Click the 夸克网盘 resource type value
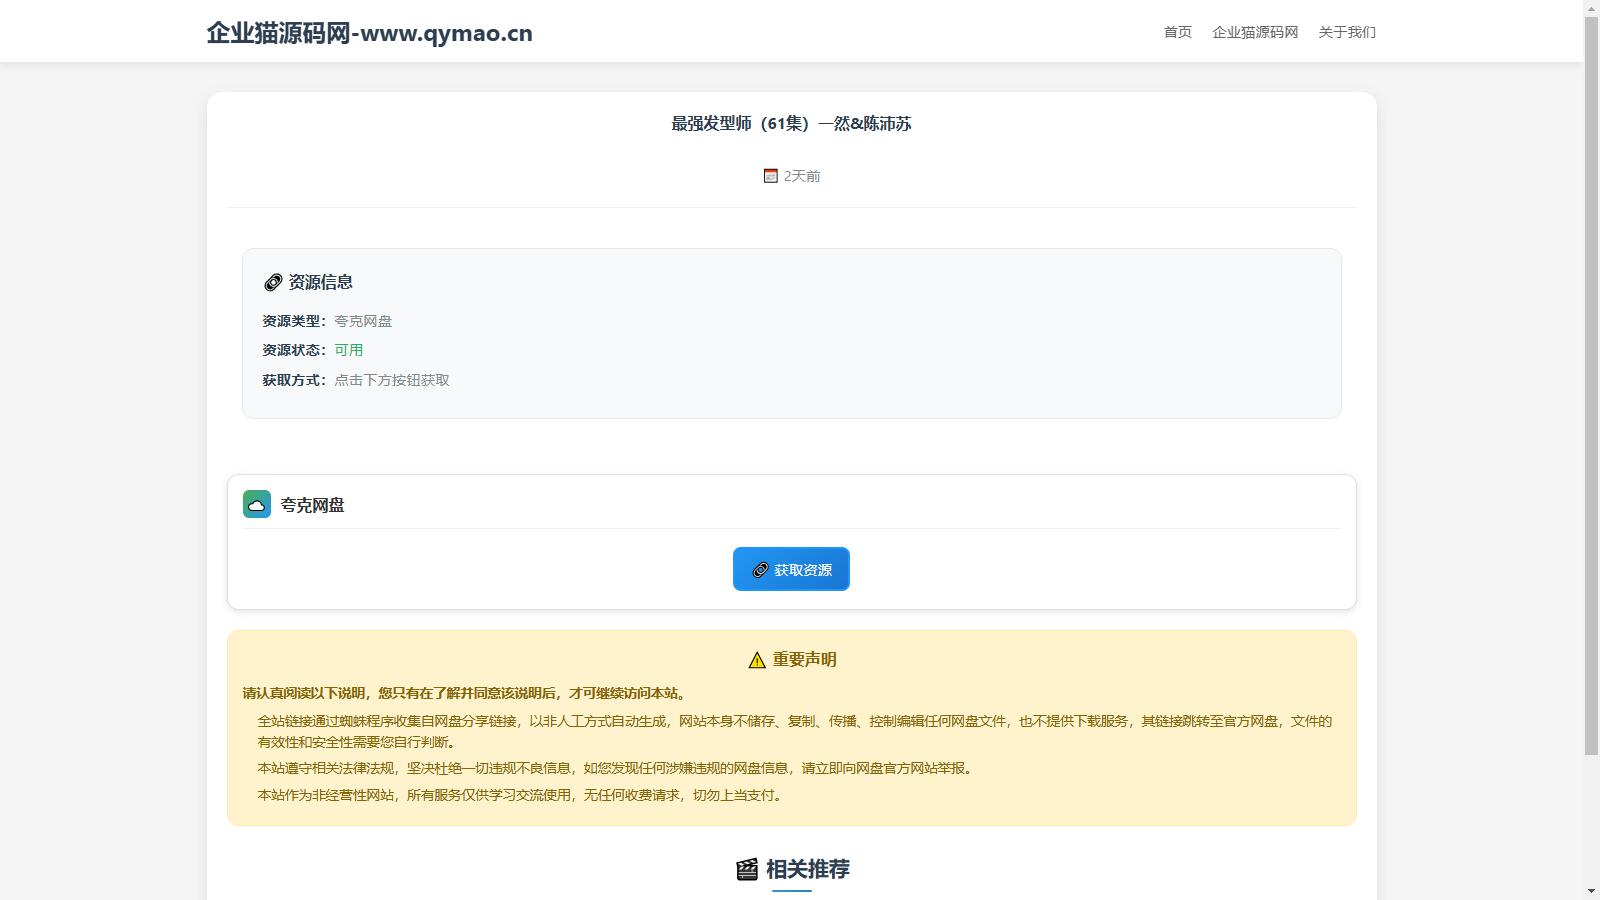The image size is (1600, 900). pyautogui.click(x=363, y=321)
